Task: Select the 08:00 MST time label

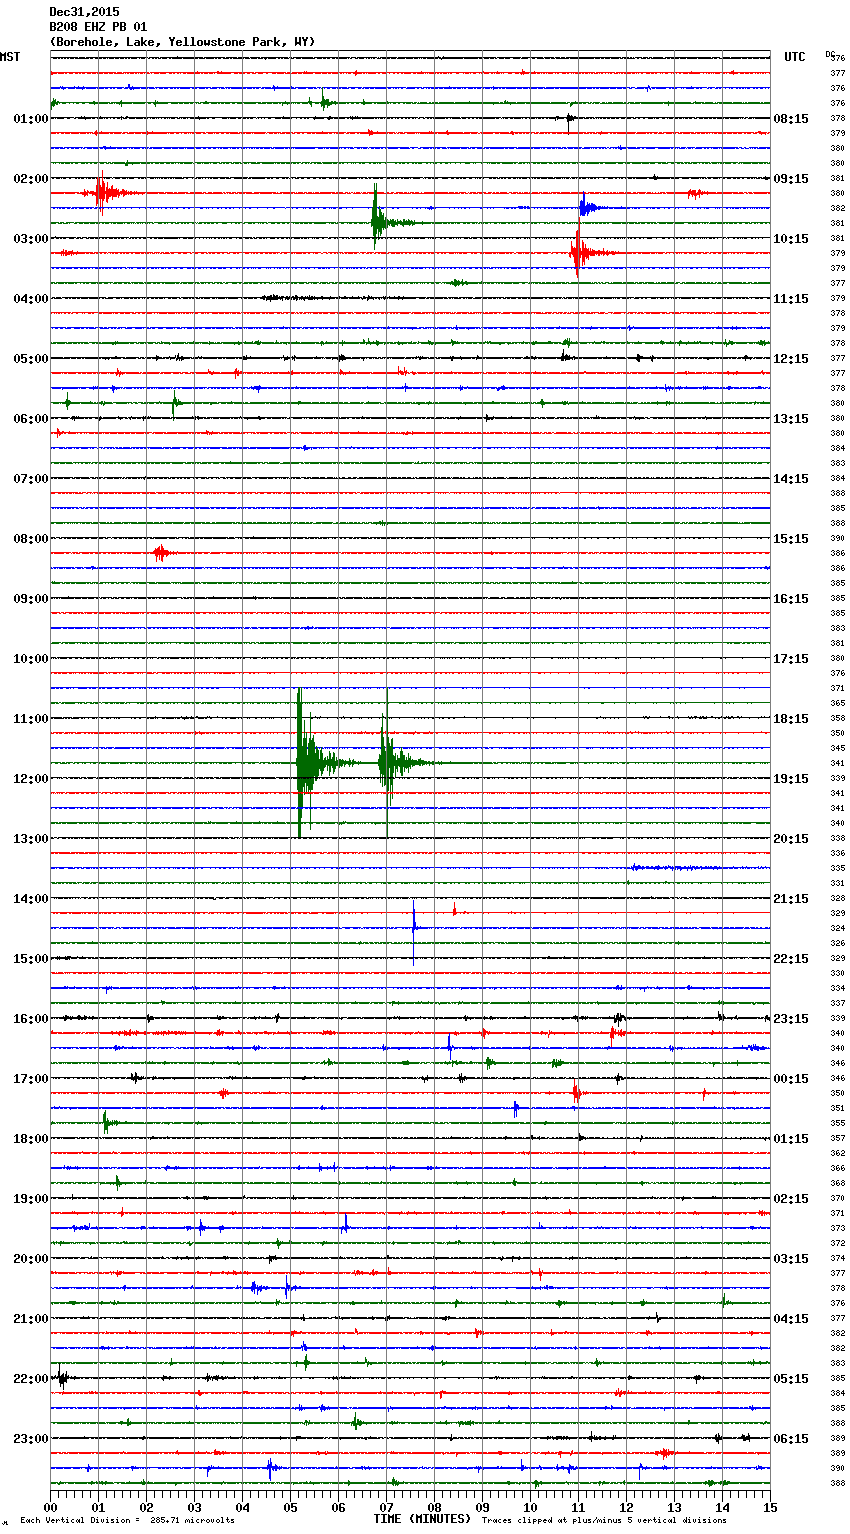Action: (31, 539)
